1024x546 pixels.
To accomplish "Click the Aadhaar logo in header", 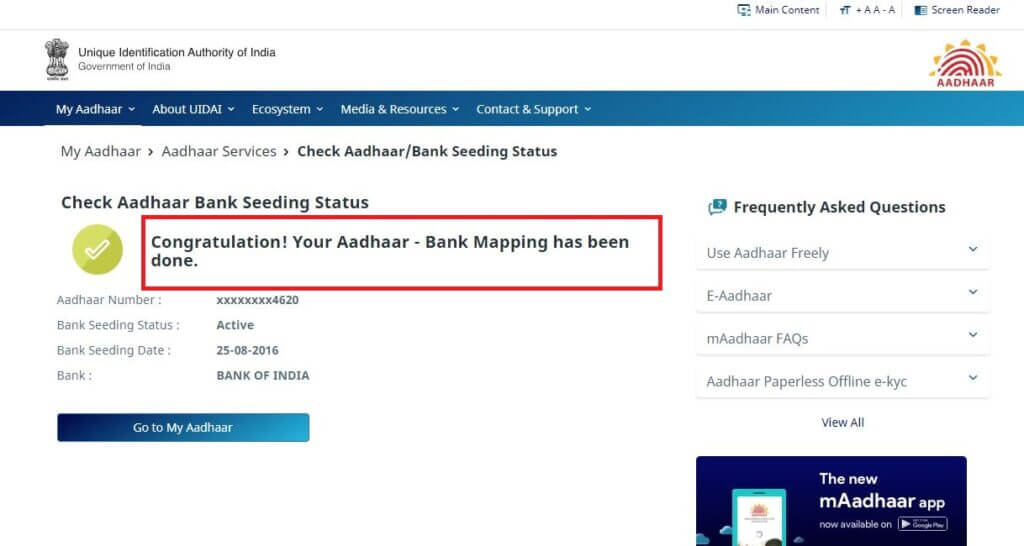I will point(965,63).
